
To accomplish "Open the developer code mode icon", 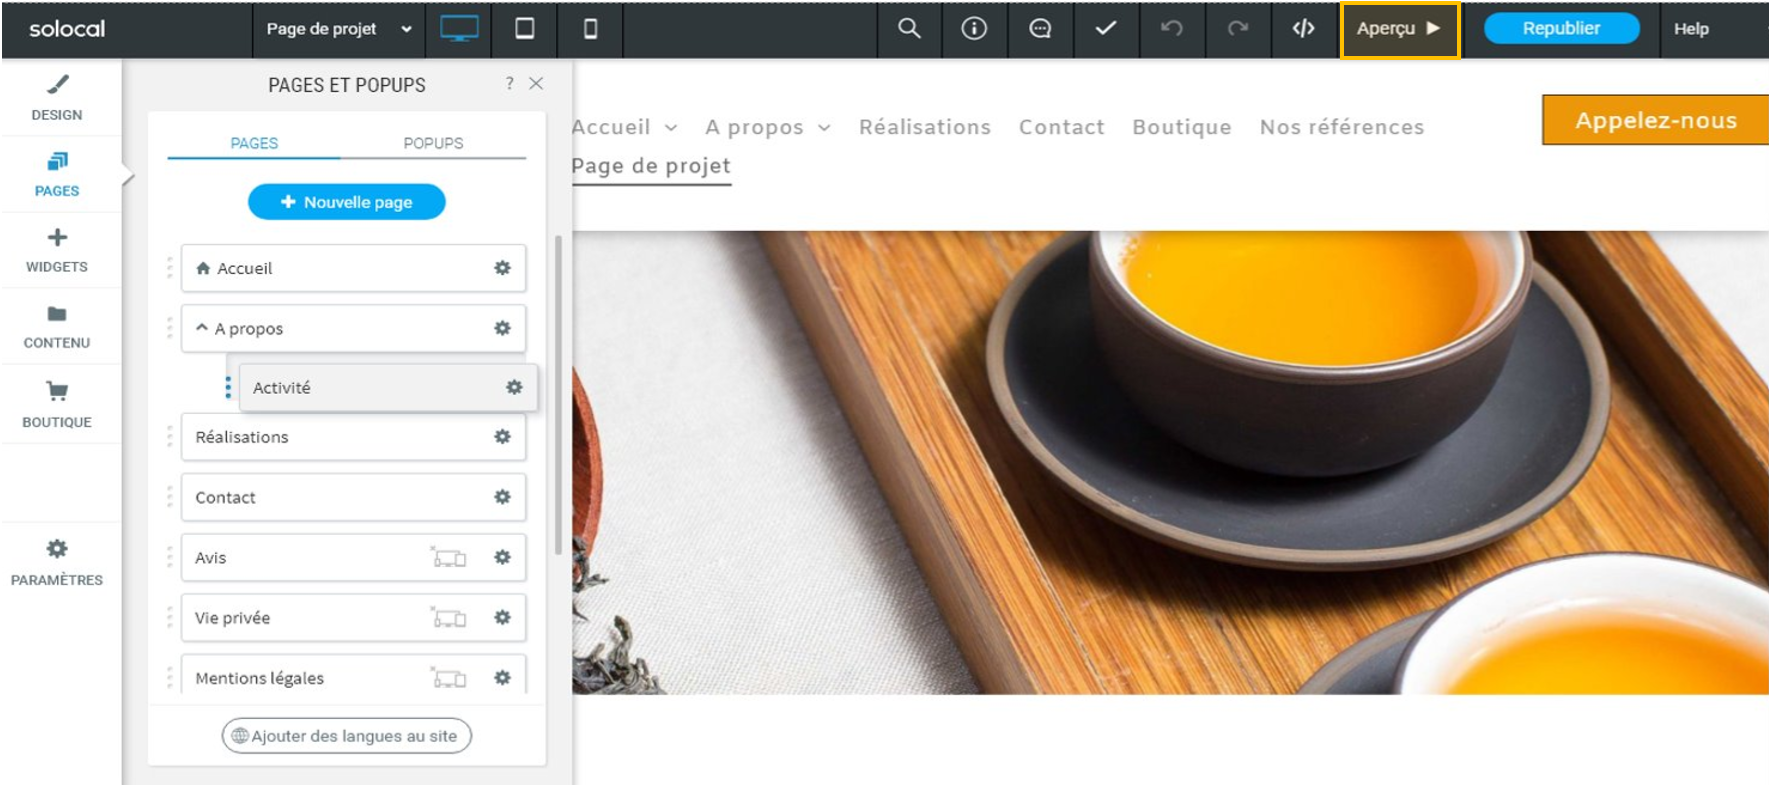I will pos(1303,29).
